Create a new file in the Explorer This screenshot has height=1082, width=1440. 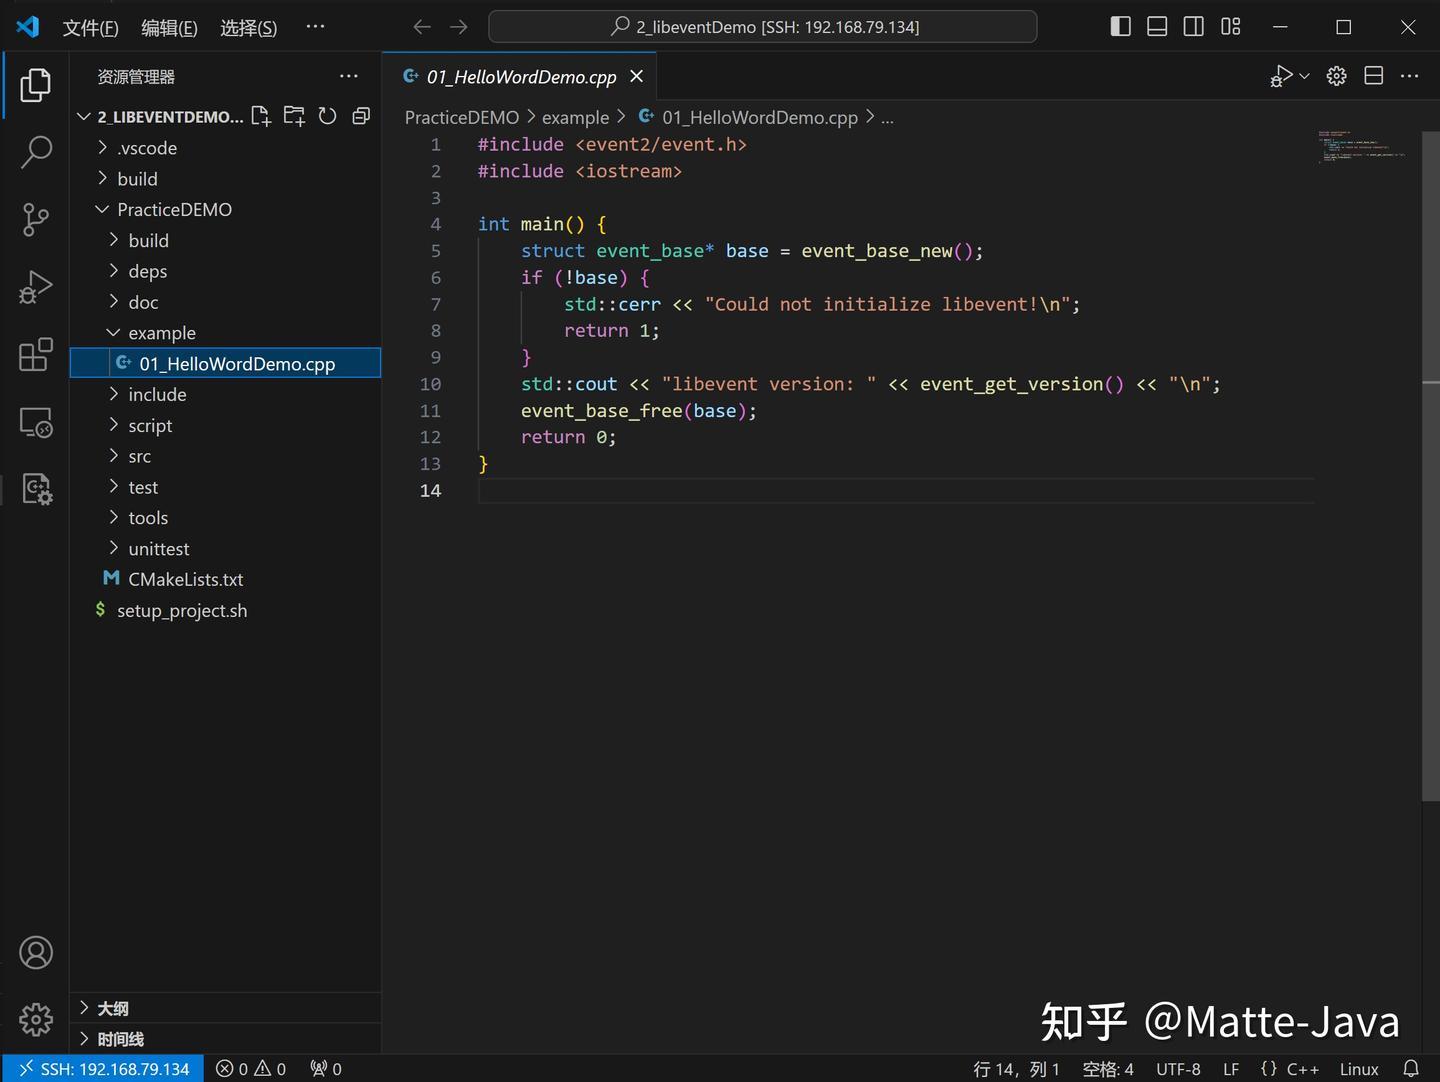point(261,116)
